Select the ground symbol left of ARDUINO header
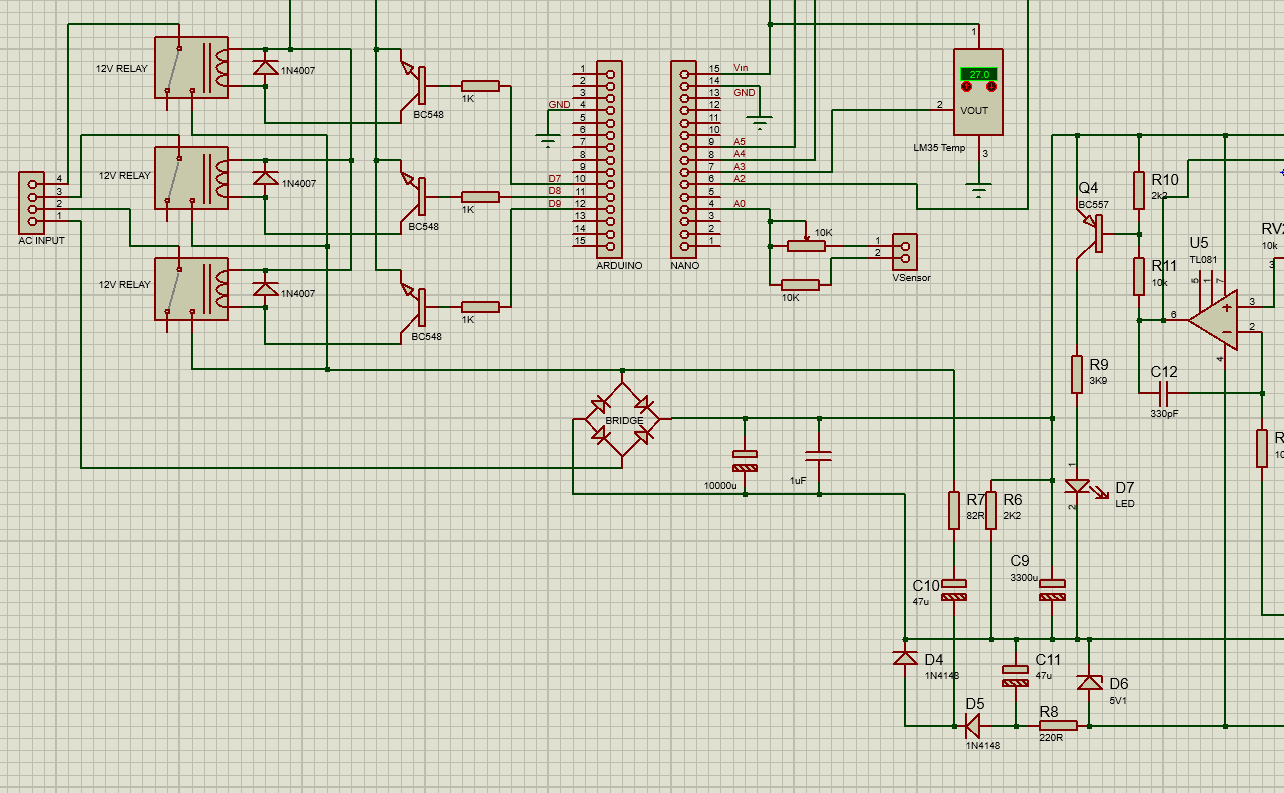Image resolution: width=1284 pixels, height=793 pixels. [x=547, y=140]
